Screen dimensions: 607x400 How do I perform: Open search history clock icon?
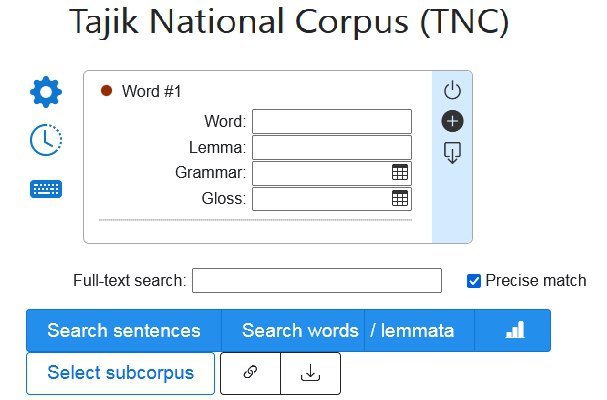46,140
